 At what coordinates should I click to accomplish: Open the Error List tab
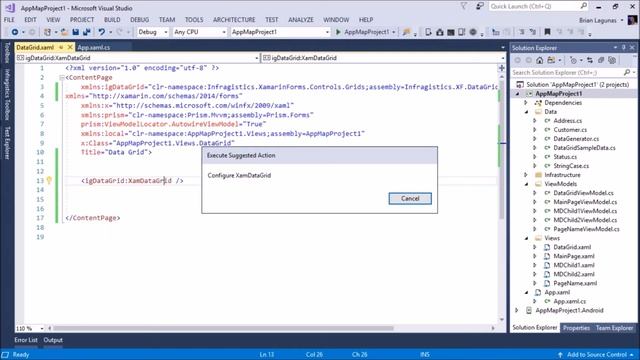click(26, 340)
